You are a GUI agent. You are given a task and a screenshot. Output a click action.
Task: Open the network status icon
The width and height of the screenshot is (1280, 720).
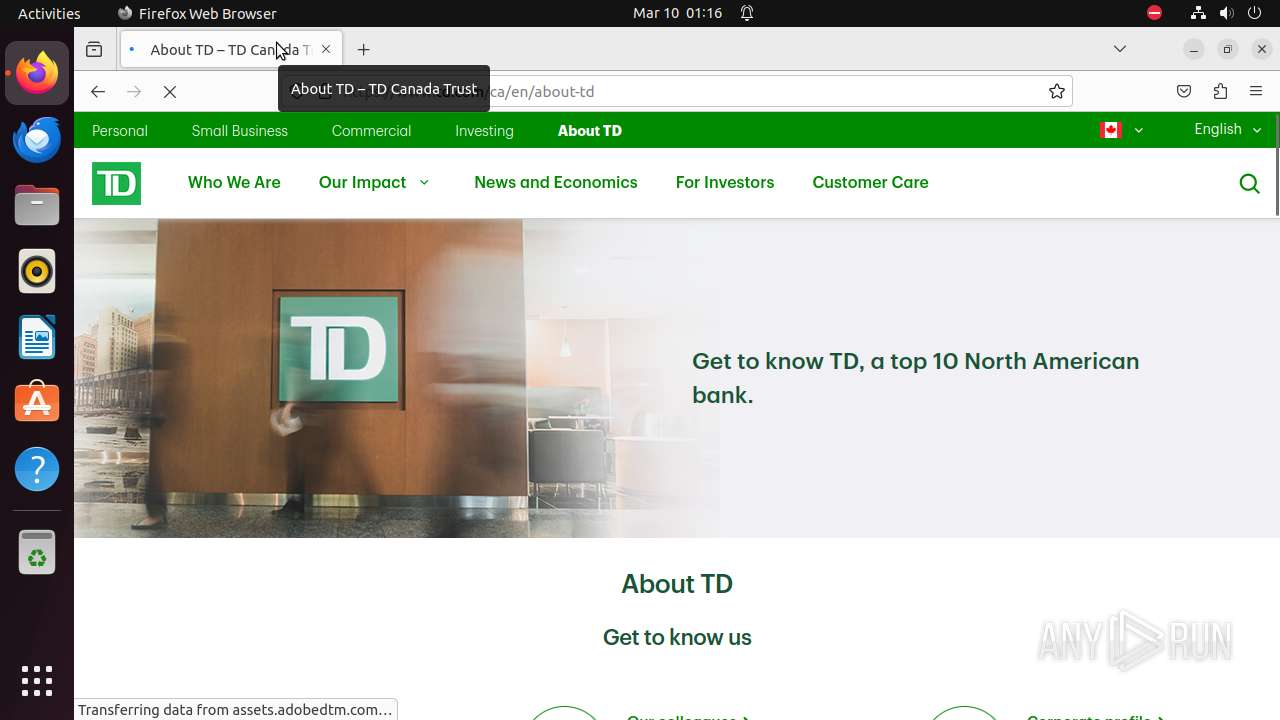pos(1198,13)
